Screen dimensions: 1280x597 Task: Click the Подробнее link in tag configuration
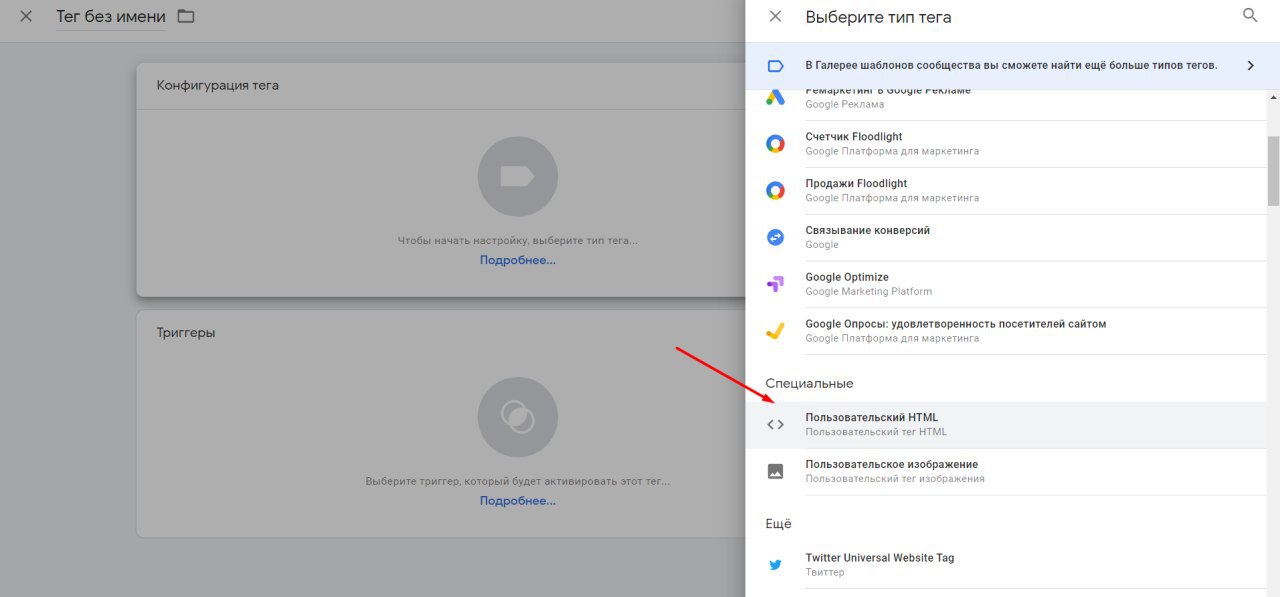point(517,260)
